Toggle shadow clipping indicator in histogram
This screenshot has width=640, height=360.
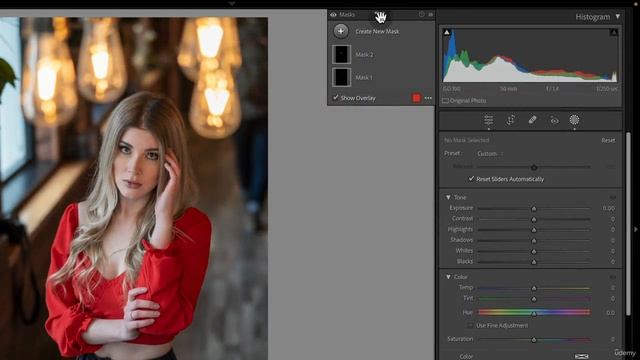447,32
